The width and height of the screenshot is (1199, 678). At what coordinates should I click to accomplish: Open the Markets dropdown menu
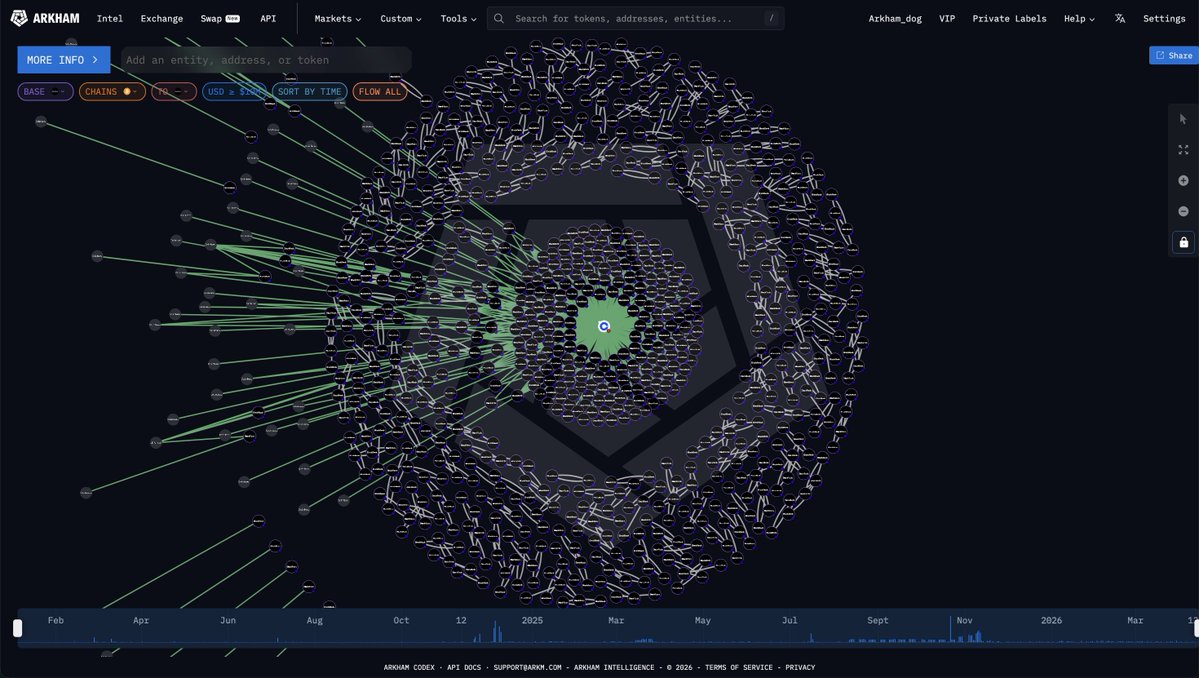338,19
